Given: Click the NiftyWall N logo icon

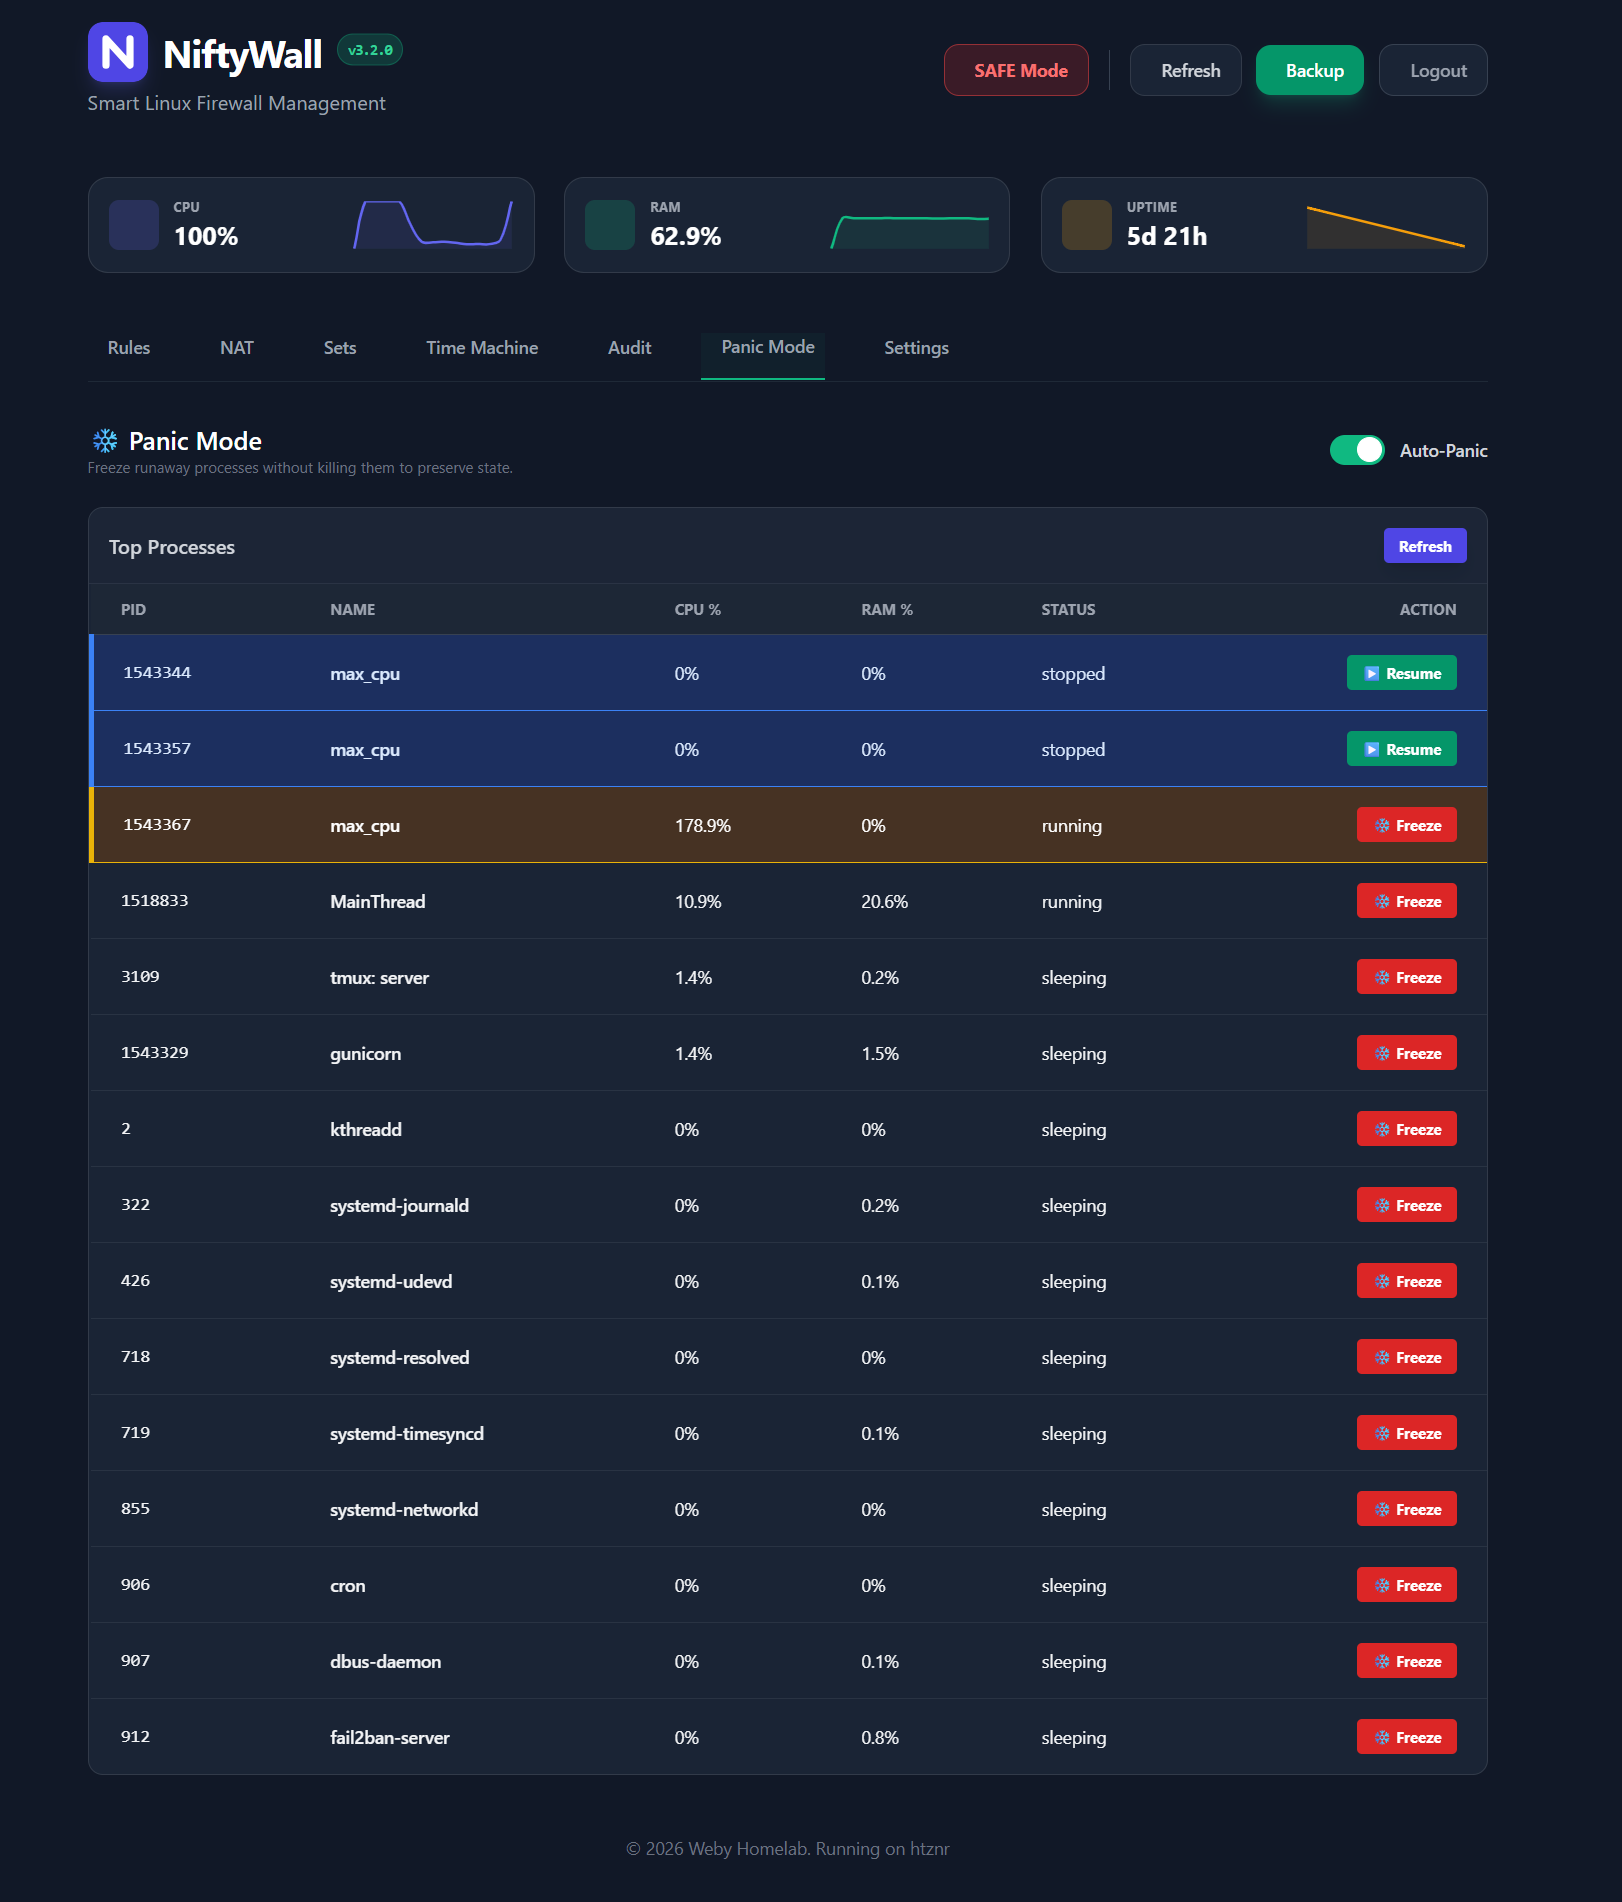Looking at the screenshot, I should tap(118, 52).
